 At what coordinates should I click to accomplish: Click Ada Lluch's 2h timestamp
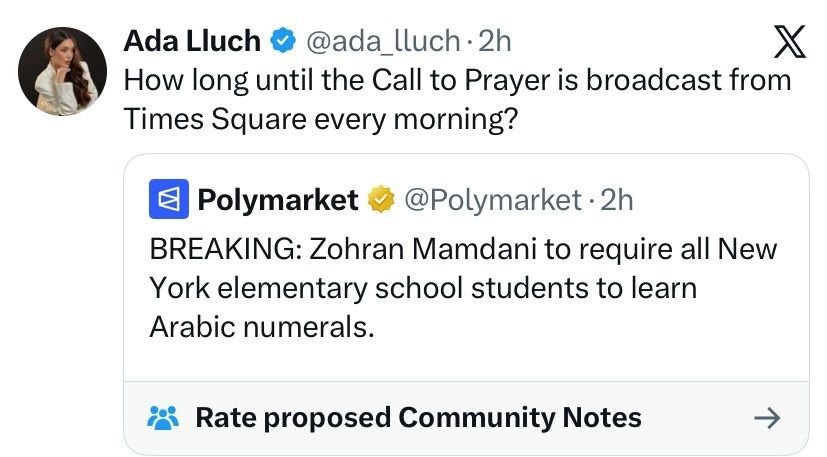point(495,41)
